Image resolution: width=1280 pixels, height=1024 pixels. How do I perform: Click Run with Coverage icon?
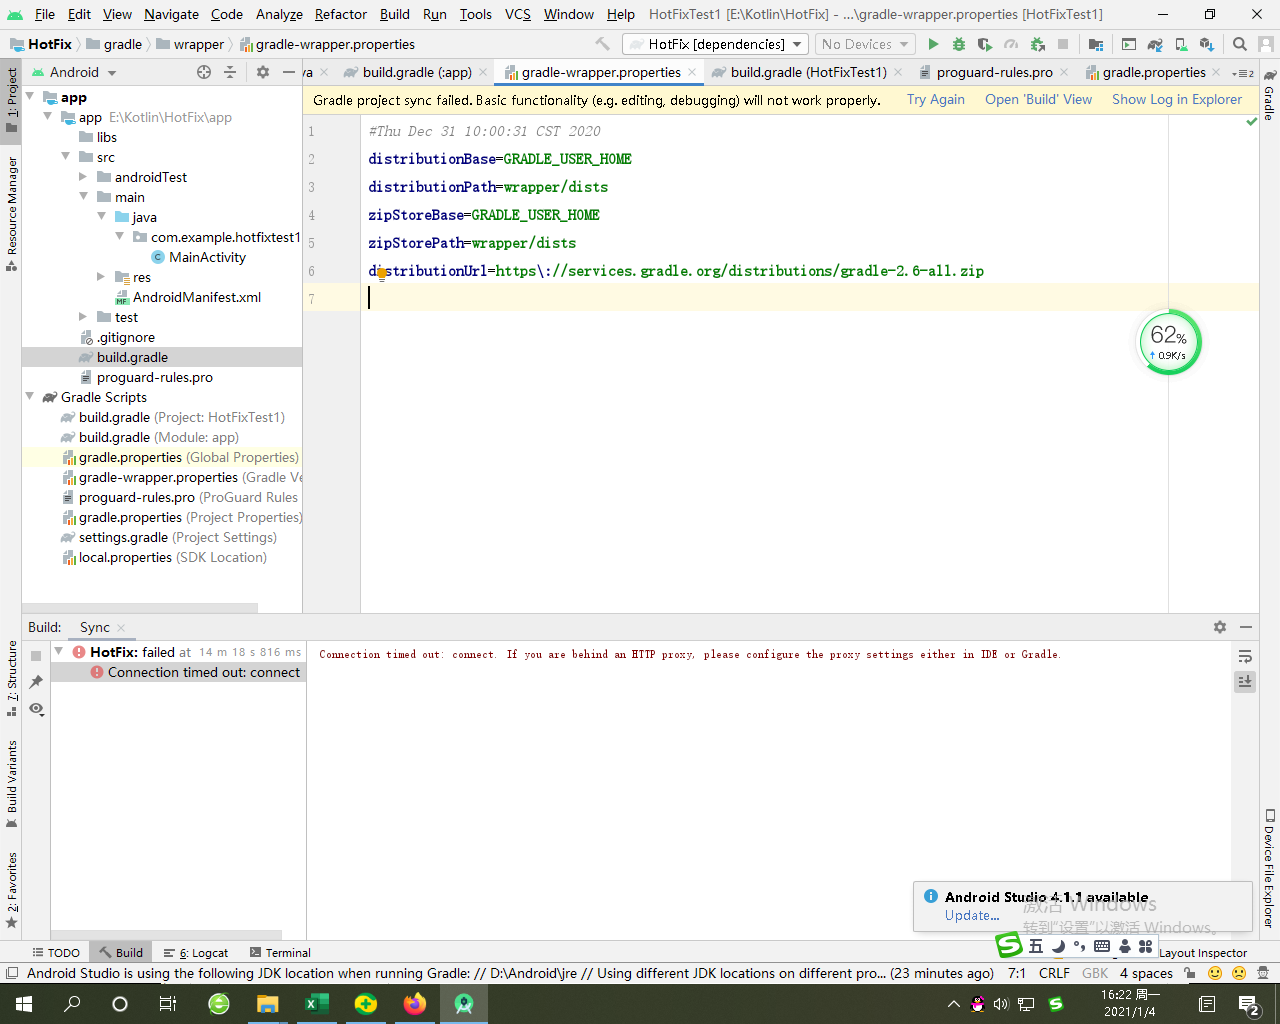[985, 44]
